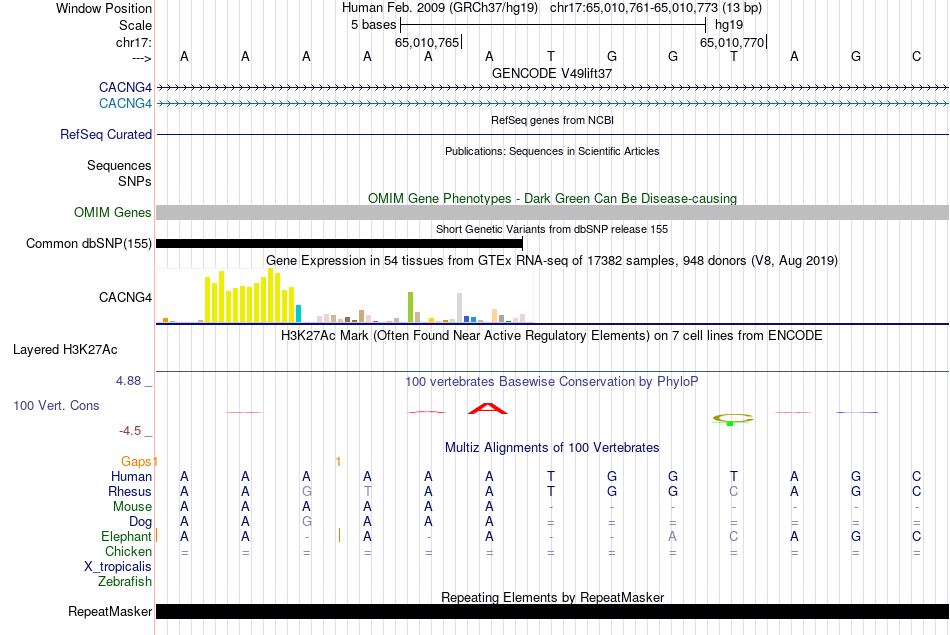Click the tallest yellow bar in GTEx chart

pyautogui.click(x=271, y=295)
